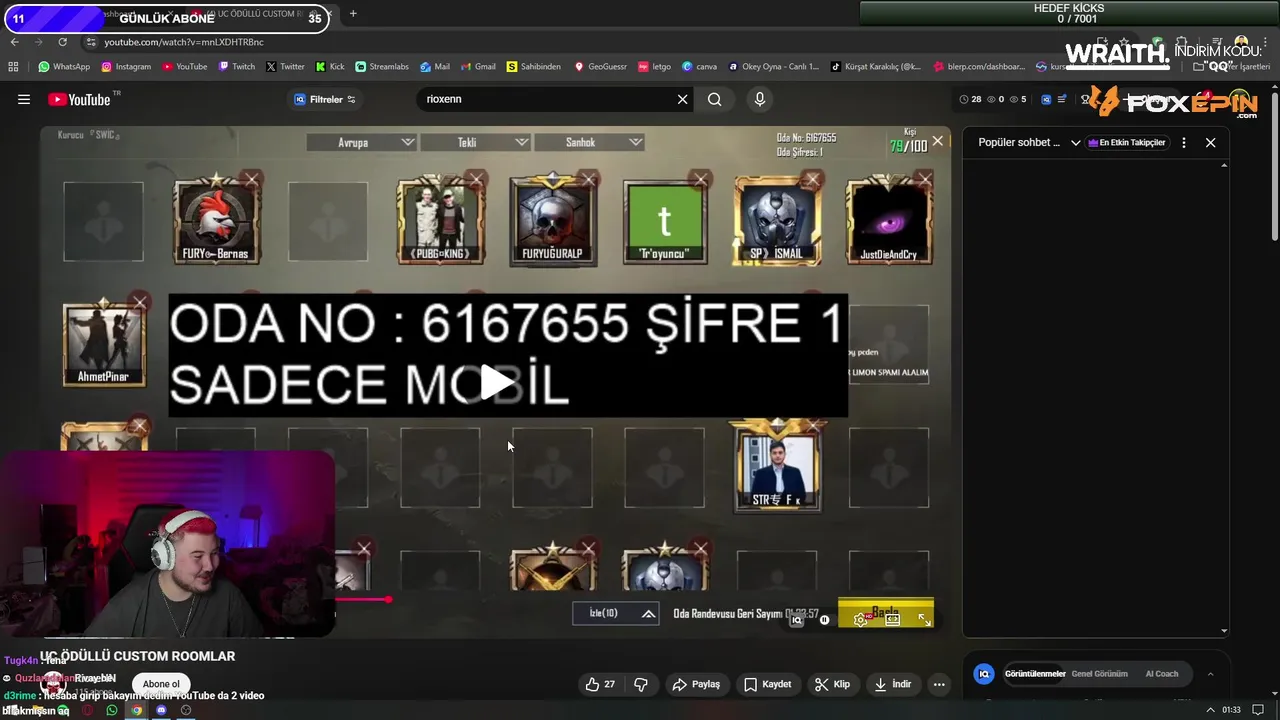Open the browser apps grid icon
The height and width of the screenshot is (720, 1280).
click(13, 67)
